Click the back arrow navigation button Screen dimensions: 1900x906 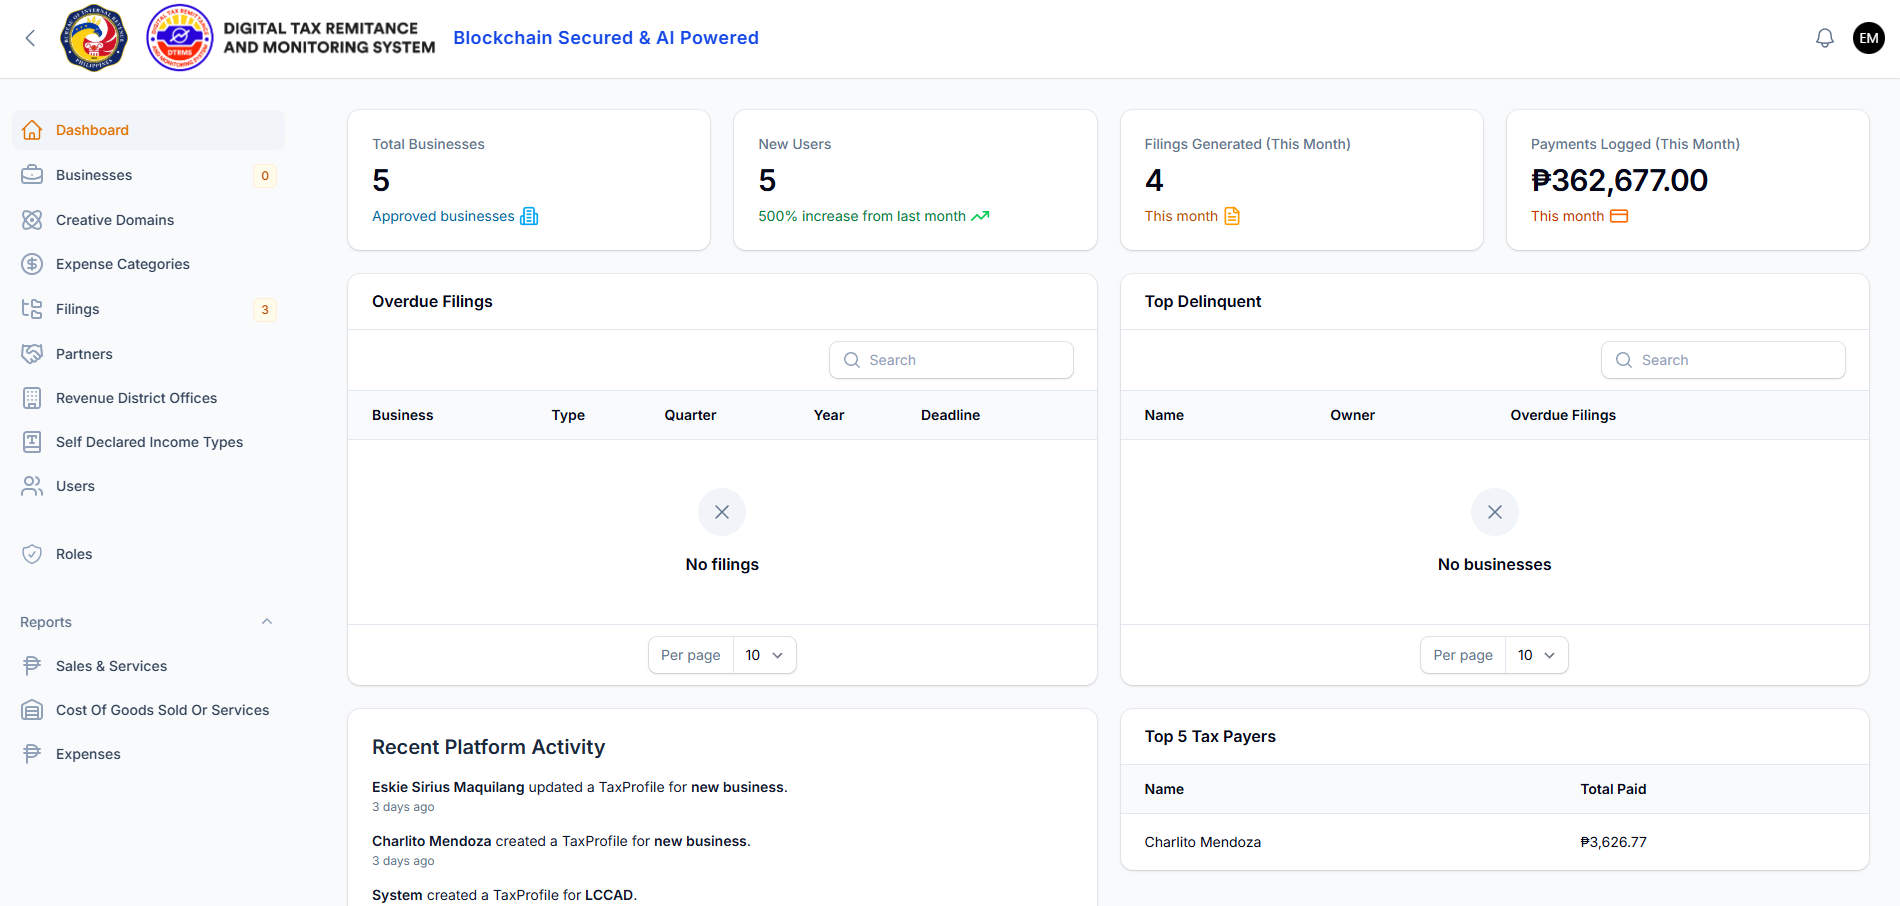(29, 38)
